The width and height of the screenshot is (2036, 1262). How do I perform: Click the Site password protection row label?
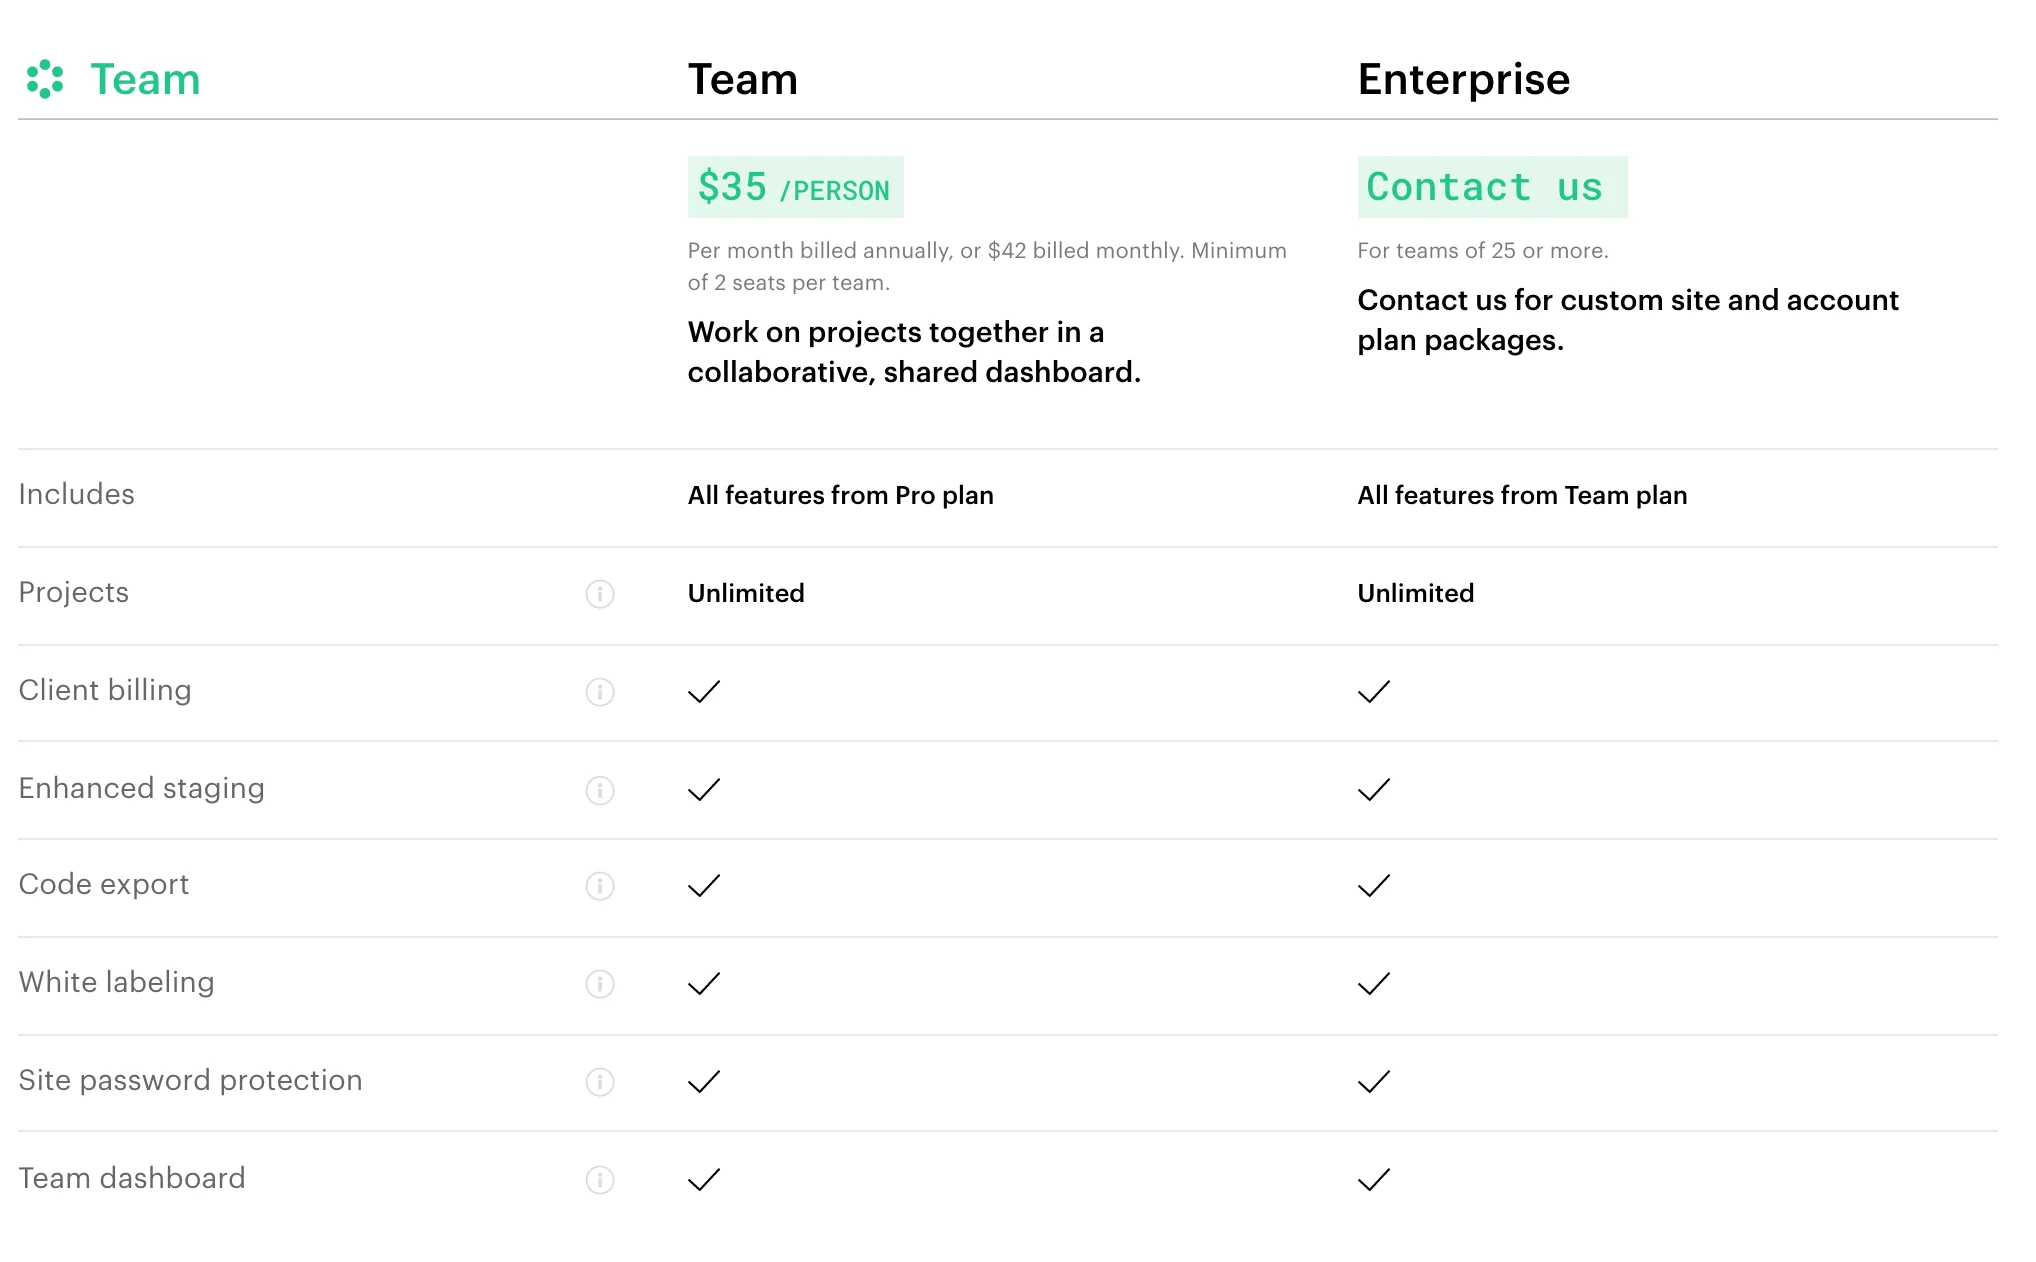[x=190, y=1080]
